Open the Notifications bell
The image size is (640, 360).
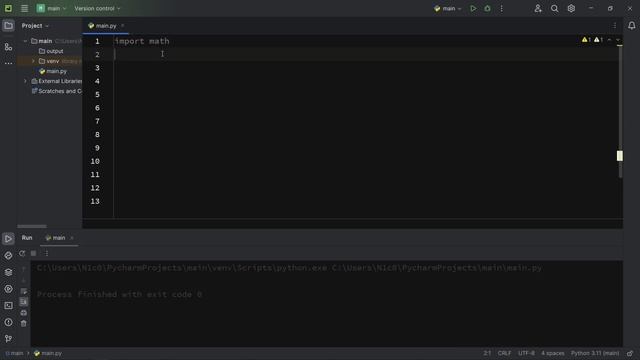631,25
